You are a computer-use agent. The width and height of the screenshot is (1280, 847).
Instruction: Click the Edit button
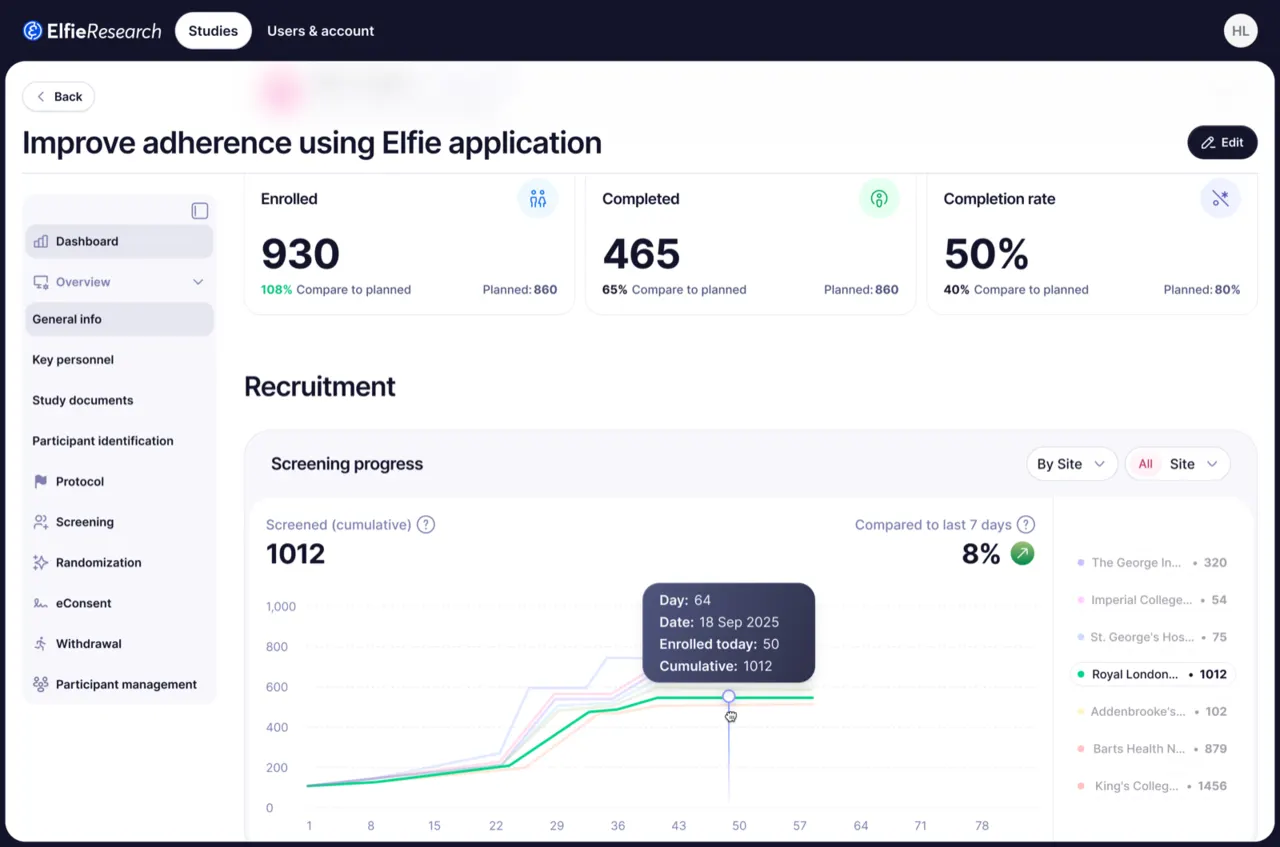[x=1222, y=143]
